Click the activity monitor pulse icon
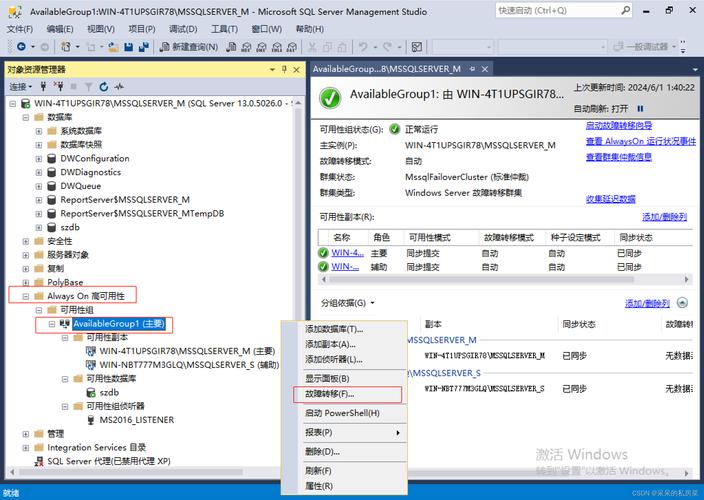 (119, 87)
